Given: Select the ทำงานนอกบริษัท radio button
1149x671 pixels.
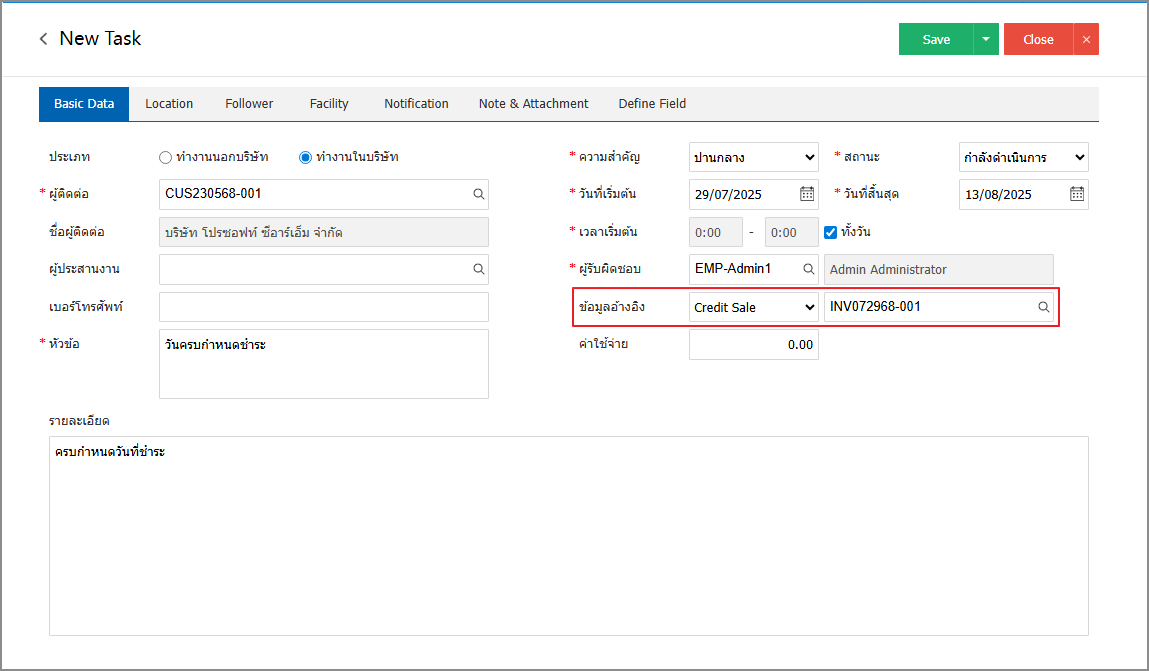Looking at the screenshot, I should [x=166, y=157].
